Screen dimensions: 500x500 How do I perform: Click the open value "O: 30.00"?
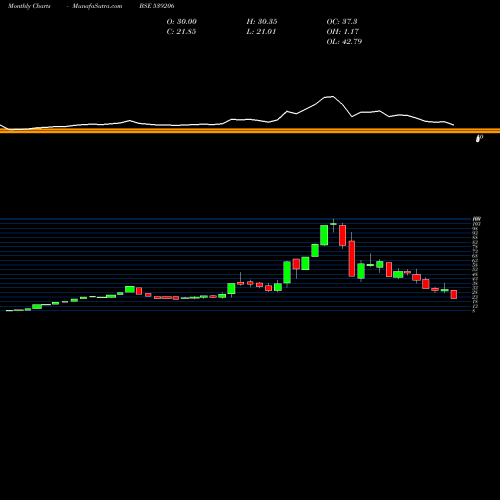point(182,22)
